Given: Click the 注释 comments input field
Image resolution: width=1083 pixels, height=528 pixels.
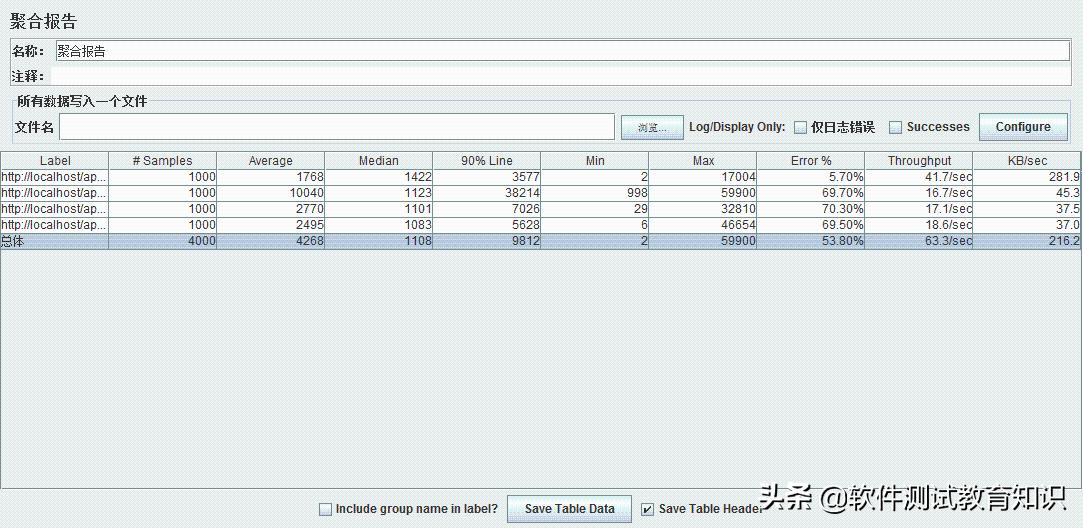Looking at the screenshot, I should 561,76.
